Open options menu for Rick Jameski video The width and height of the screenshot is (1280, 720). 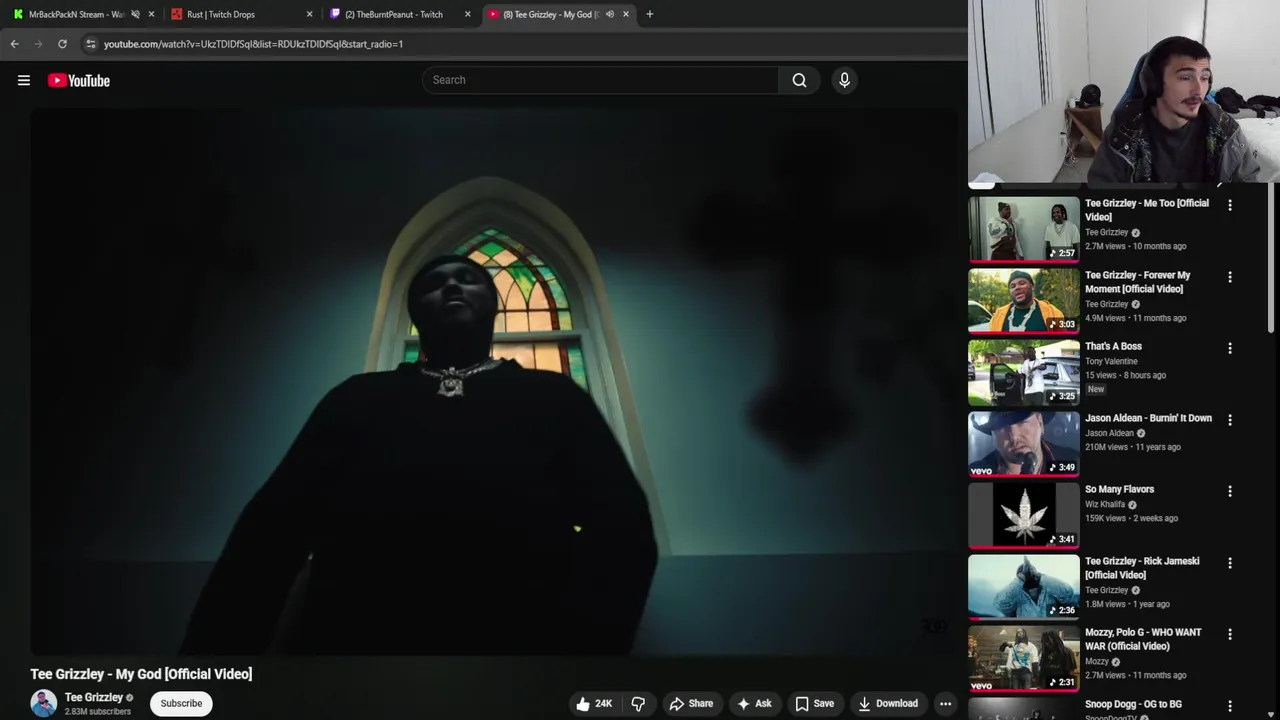pyautogui.click(x=1230, y=563)
